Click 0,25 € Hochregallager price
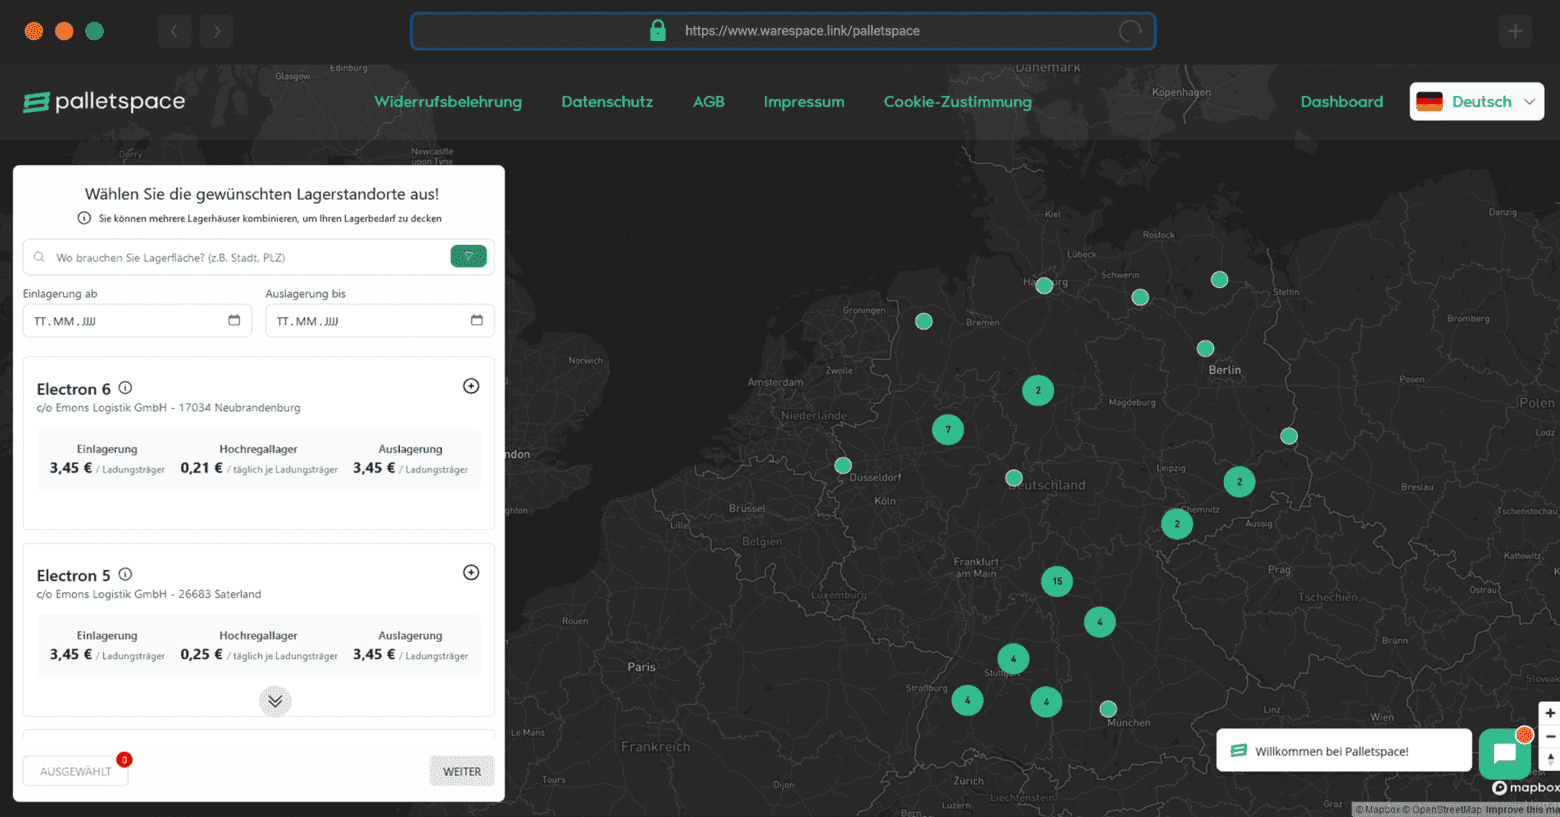This screenshot has height=817, width=1560. (201, 654)
